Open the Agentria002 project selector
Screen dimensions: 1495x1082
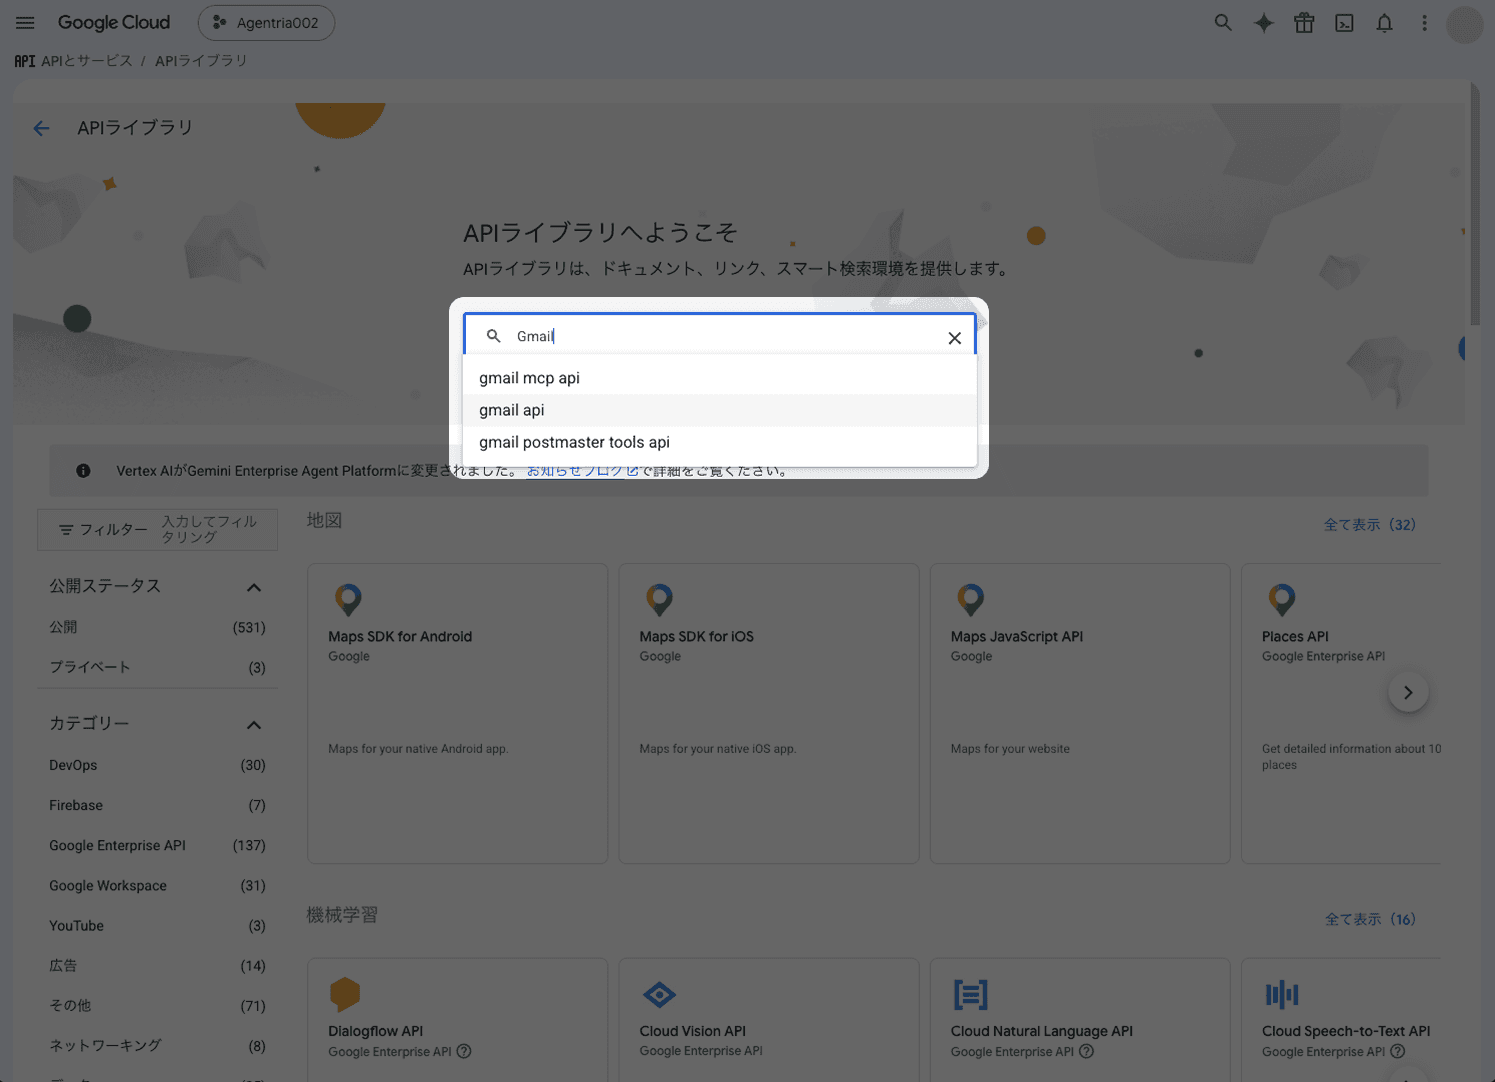(x=266, y=23)
